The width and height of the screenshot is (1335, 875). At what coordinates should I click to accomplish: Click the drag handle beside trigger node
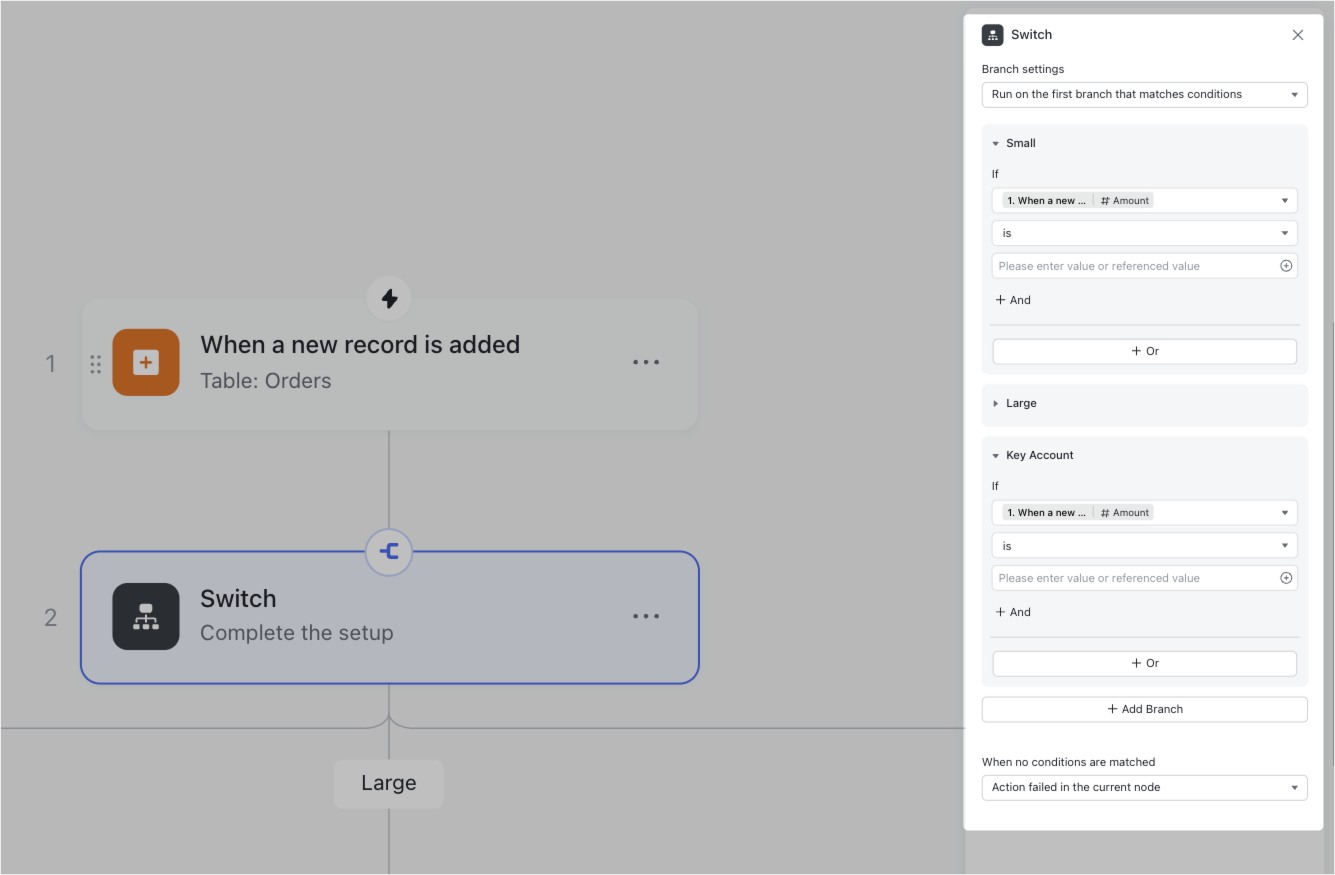(96, 364)
